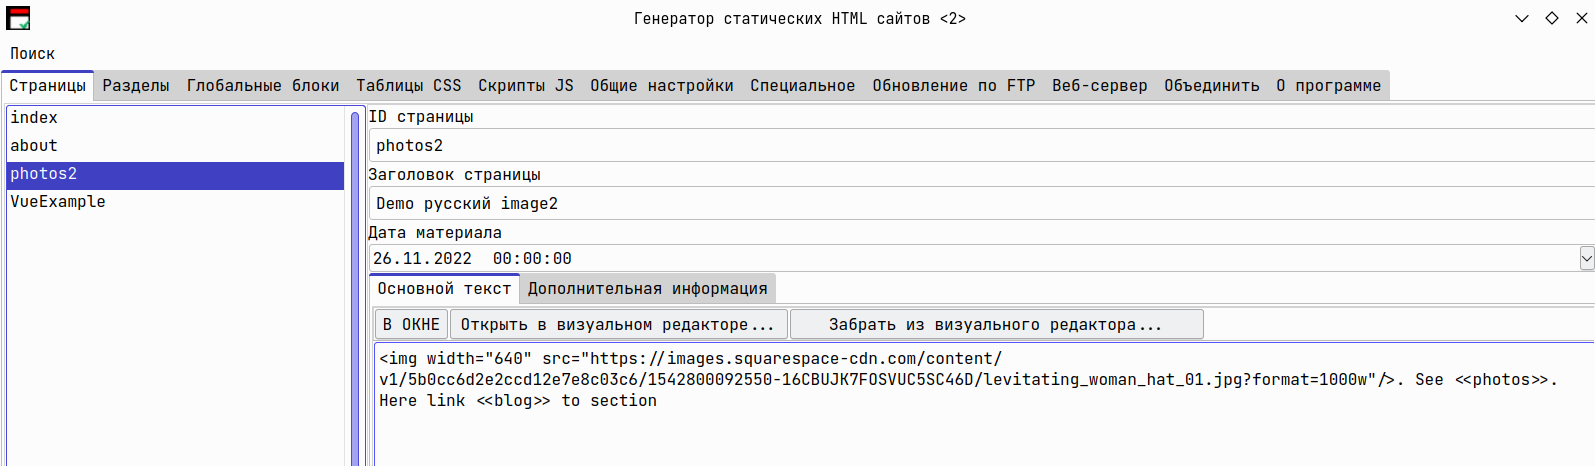The height and width of the screenshot is (466, 1595).
Task: Select the VueExample page in list
Action: 175,202
